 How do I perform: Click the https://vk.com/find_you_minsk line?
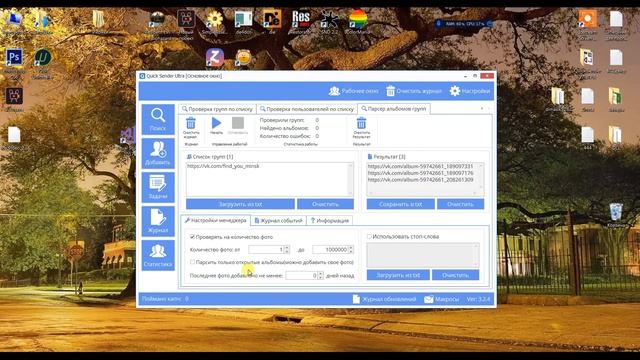click(x=223, y=166)
